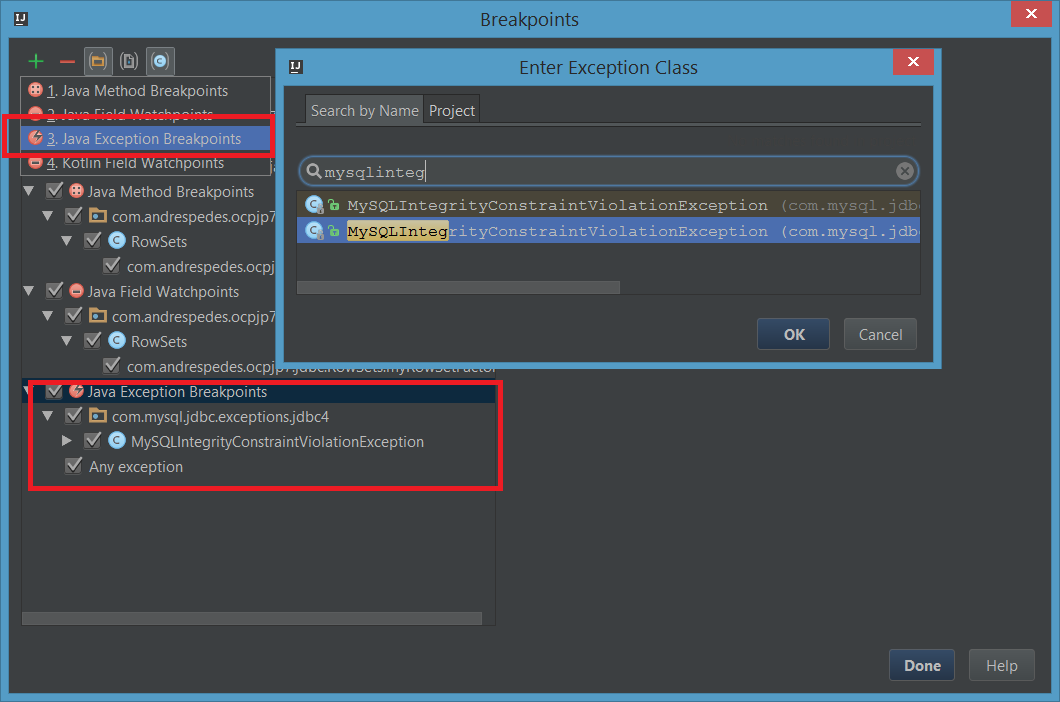Click the red minus remove breakpoint icon
The image size is (1060, 702).
(67, 62)
